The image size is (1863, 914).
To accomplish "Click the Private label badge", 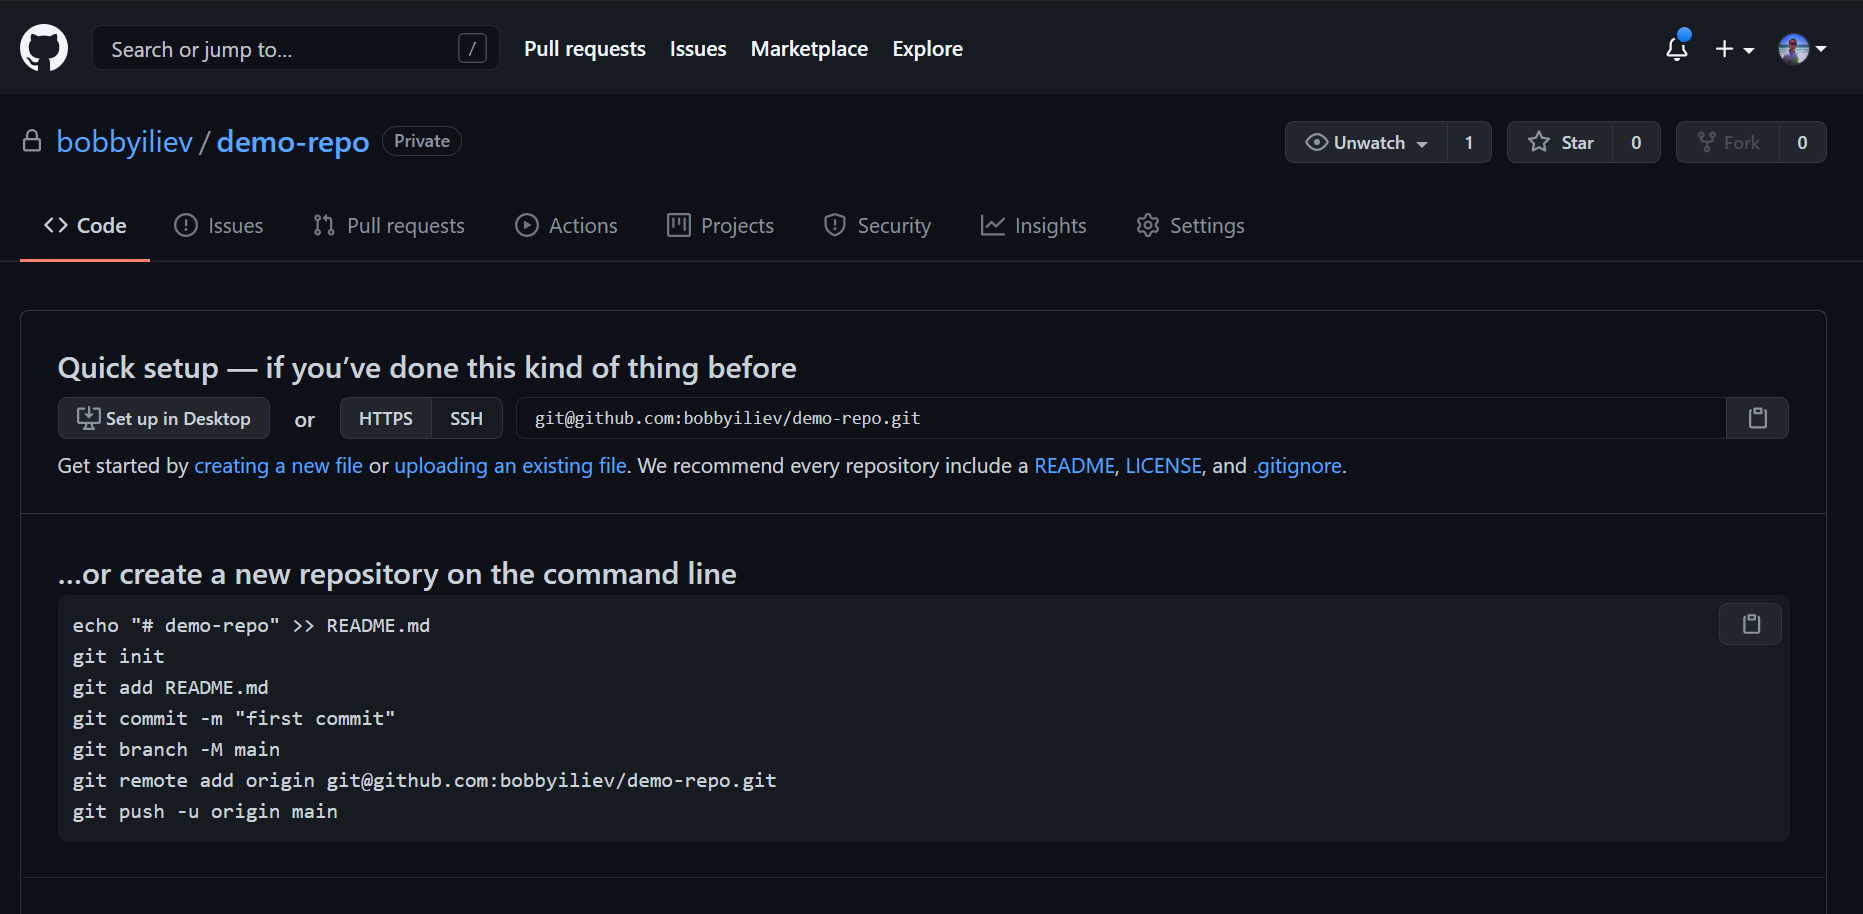I will pyautogui.click(x=422, y=141).
